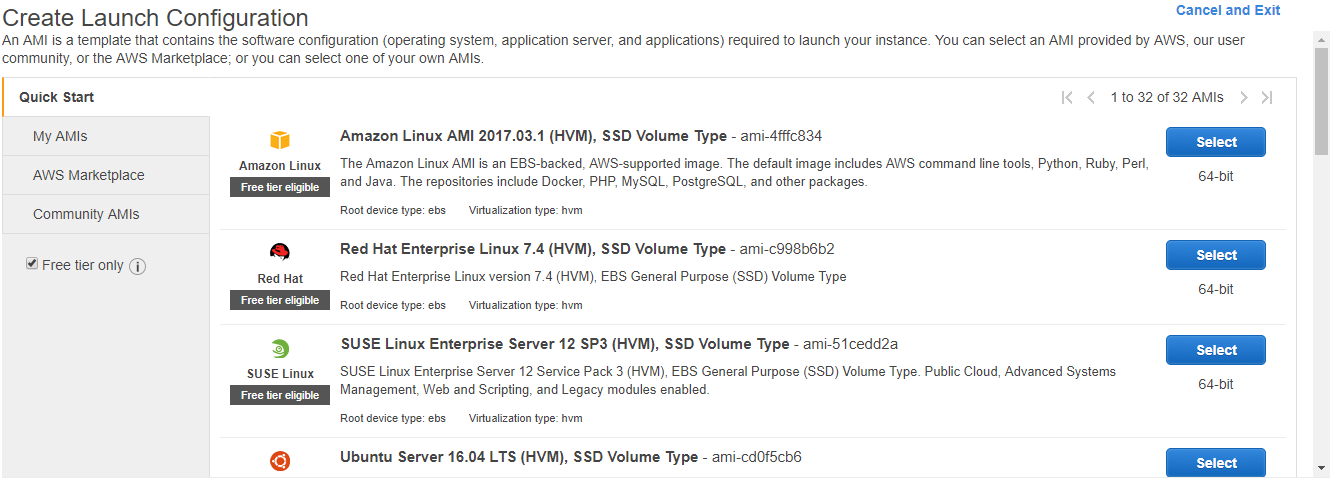Select the Amazon Linux AMI 2017.03.1
The image size is (1338, 499).
1216,142
